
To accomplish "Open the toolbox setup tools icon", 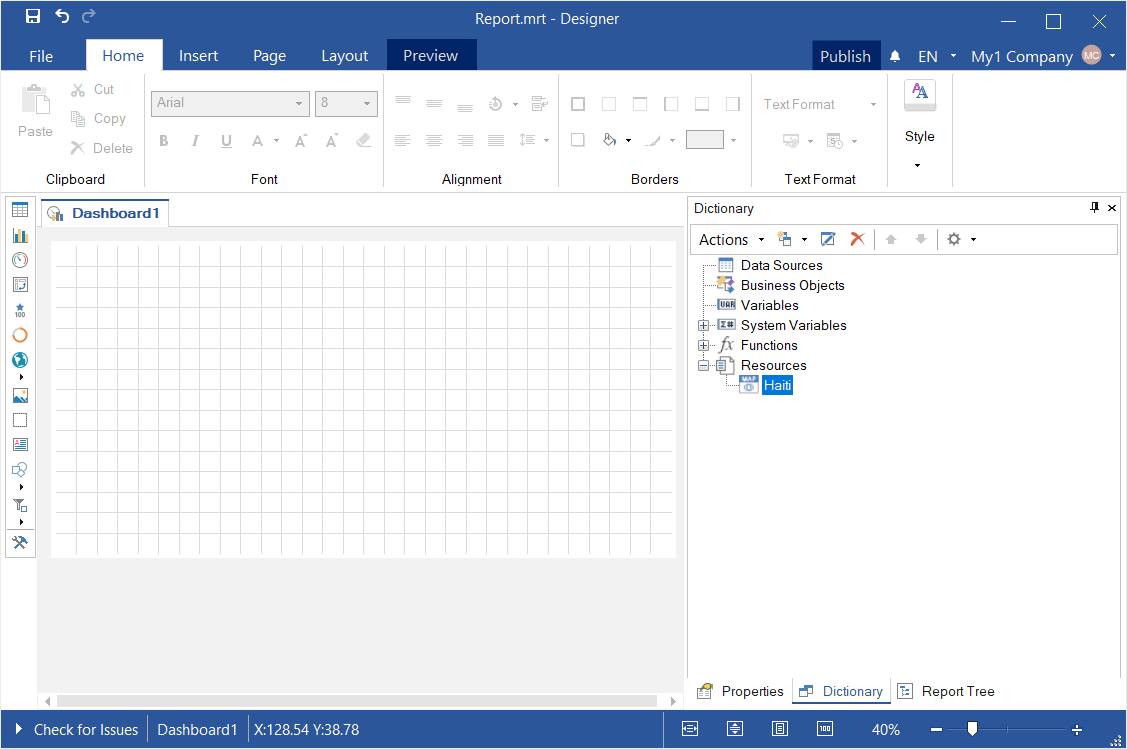I will 20,543.
